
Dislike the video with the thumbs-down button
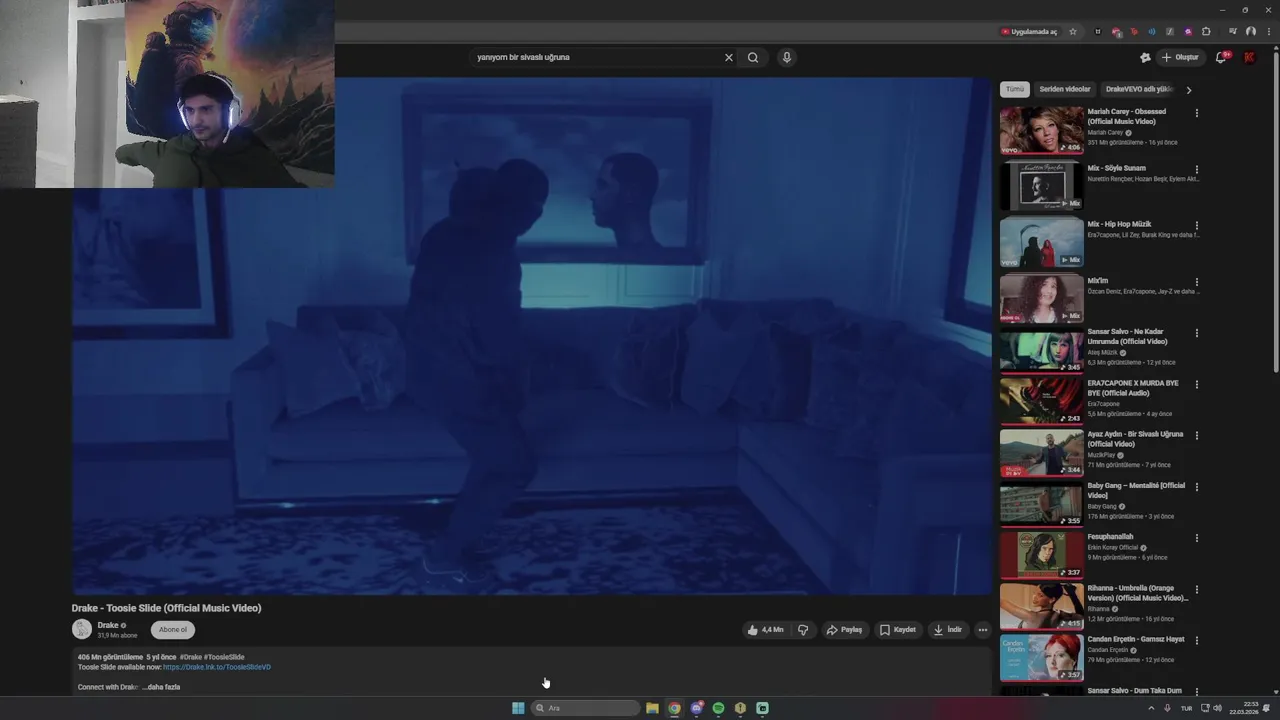tap(803, 630)
